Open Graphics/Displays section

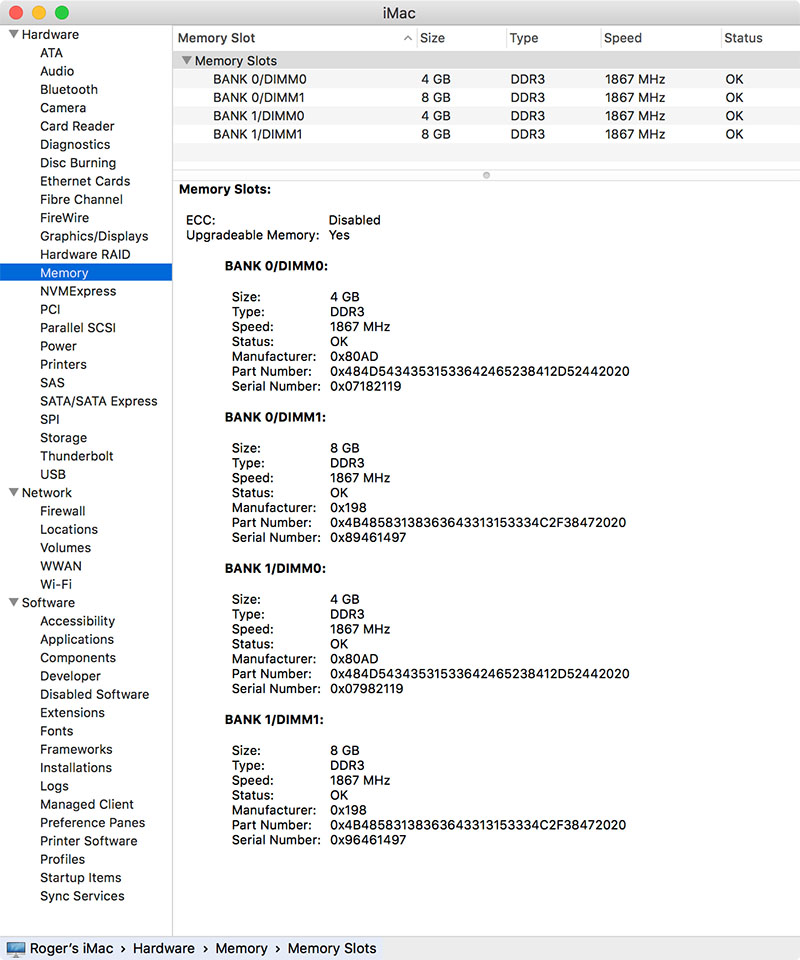[94, 236]
